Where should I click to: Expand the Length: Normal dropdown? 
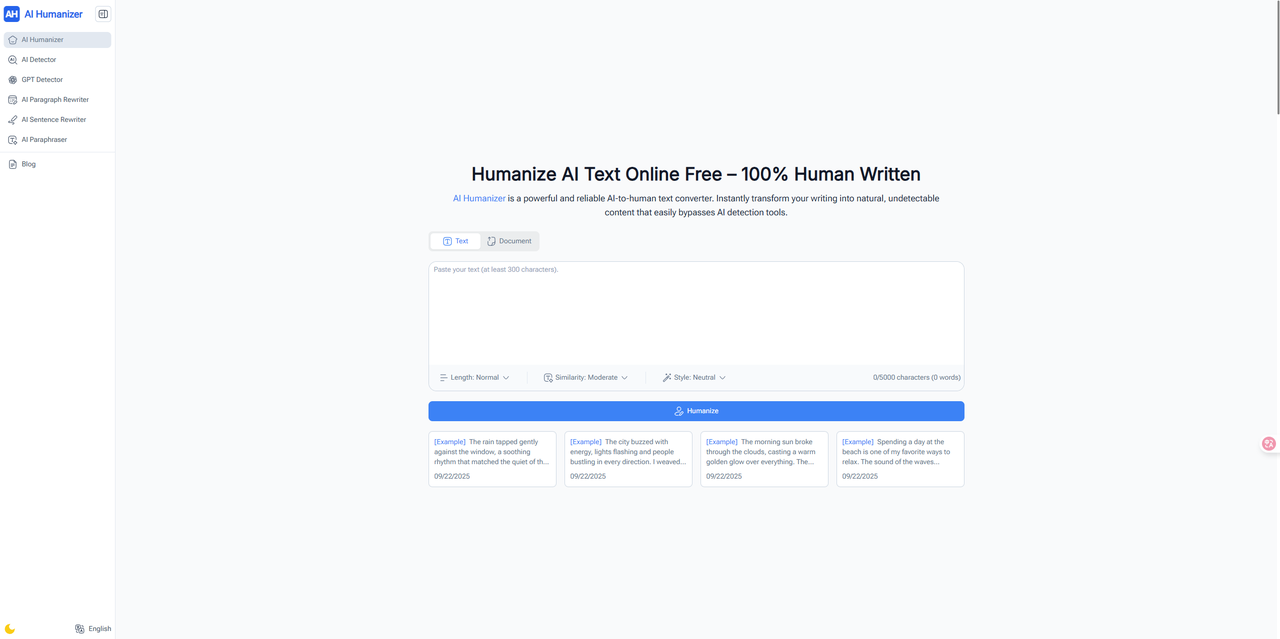pos(475,378)
